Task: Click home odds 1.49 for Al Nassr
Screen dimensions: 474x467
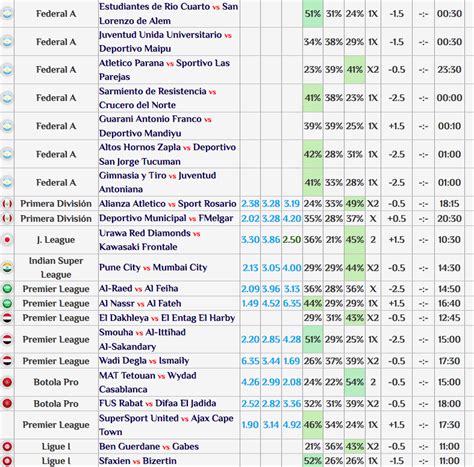Action: pyautogui.click(x=250, y=303)
